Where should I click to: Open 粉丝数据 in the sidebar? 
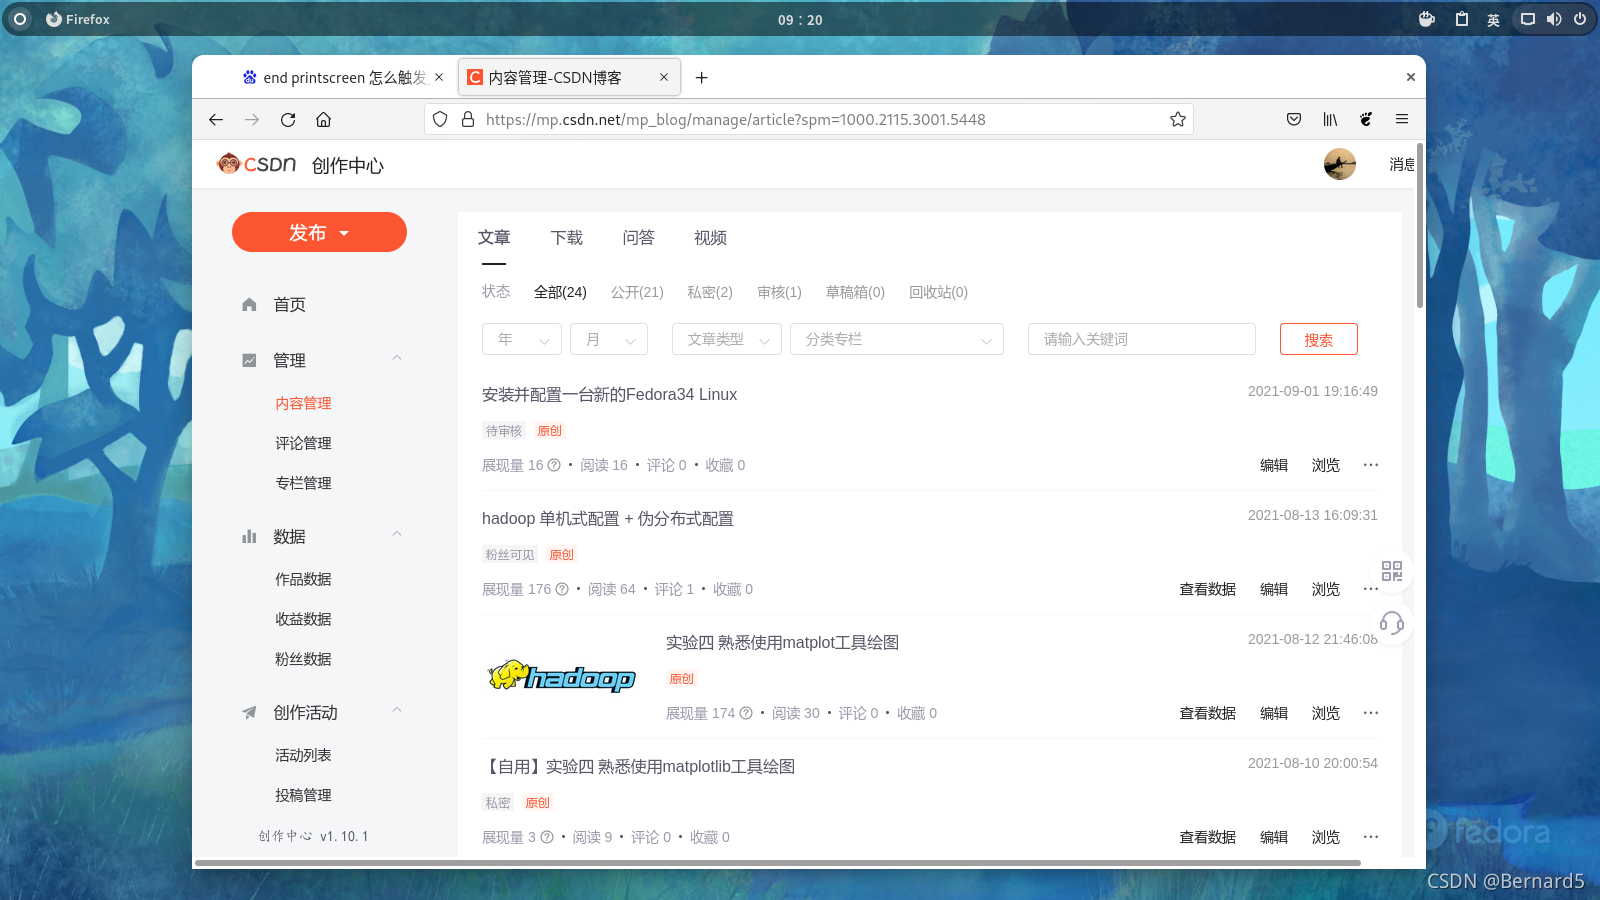tap(303, 659)
